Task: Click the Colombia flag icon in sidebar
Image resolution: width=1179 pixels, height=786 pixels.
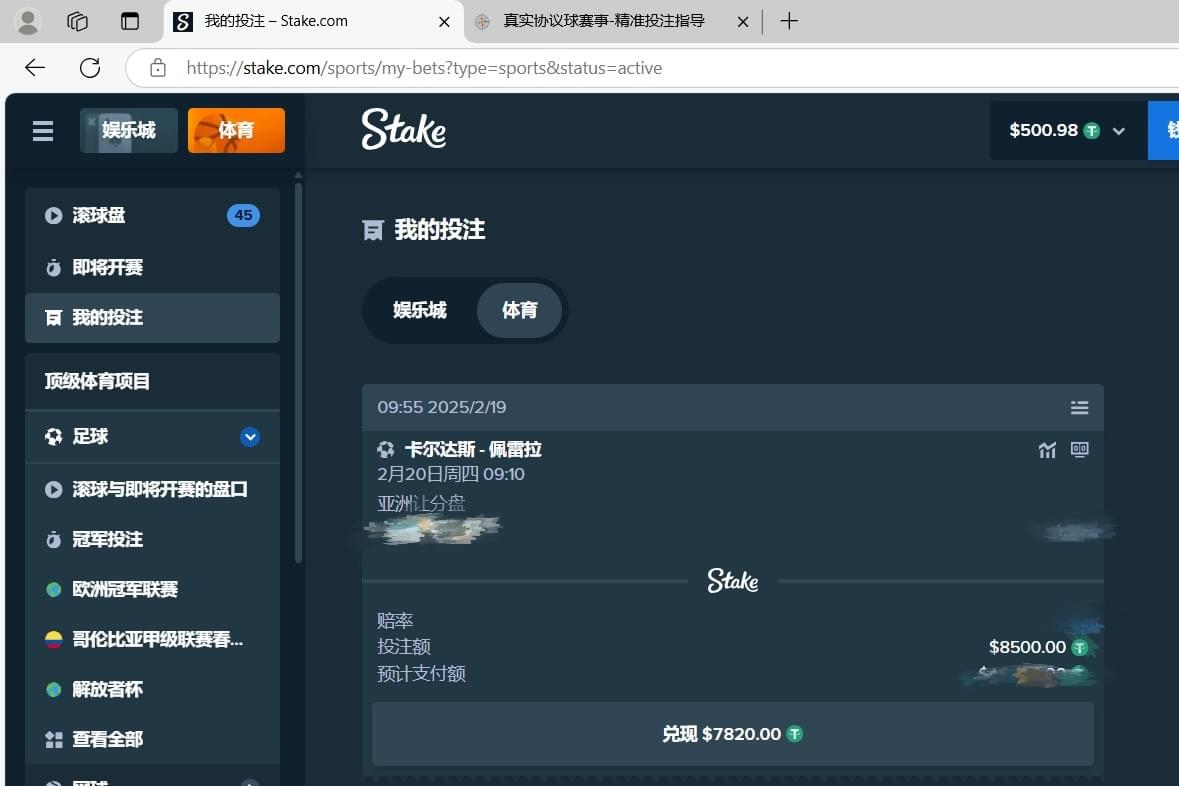Action: 53,640
